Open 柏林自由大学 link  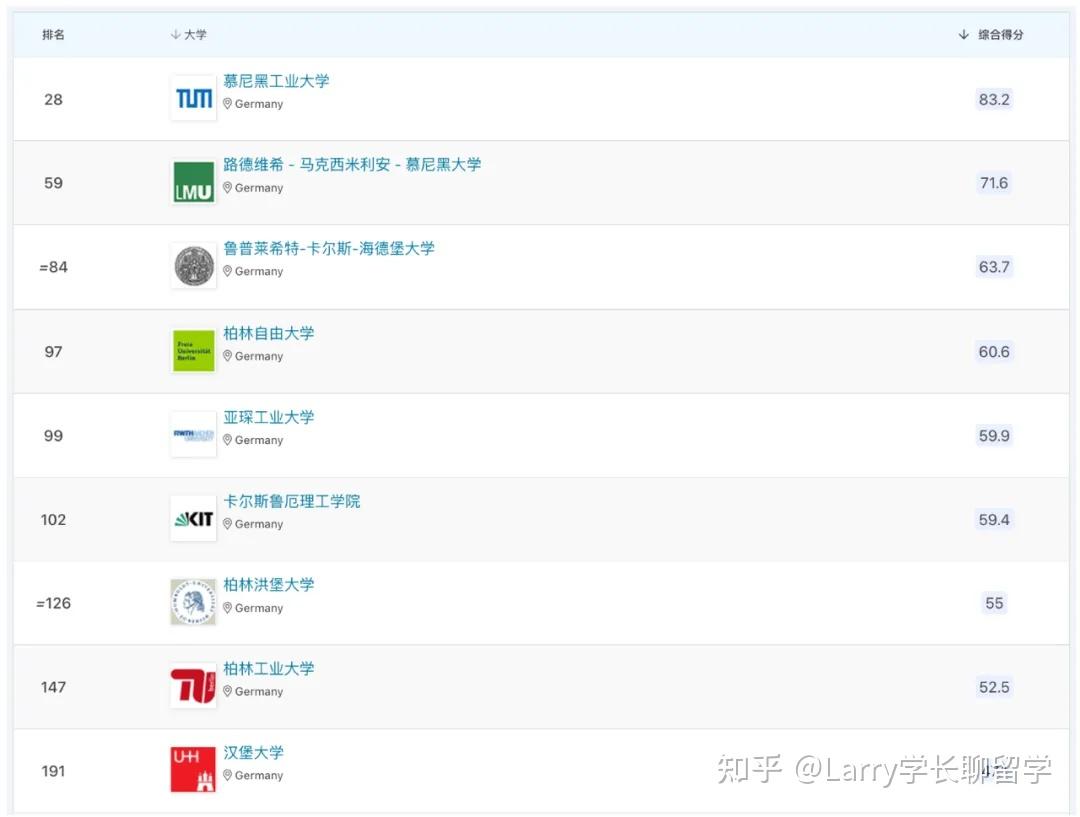tap(269, 333)
